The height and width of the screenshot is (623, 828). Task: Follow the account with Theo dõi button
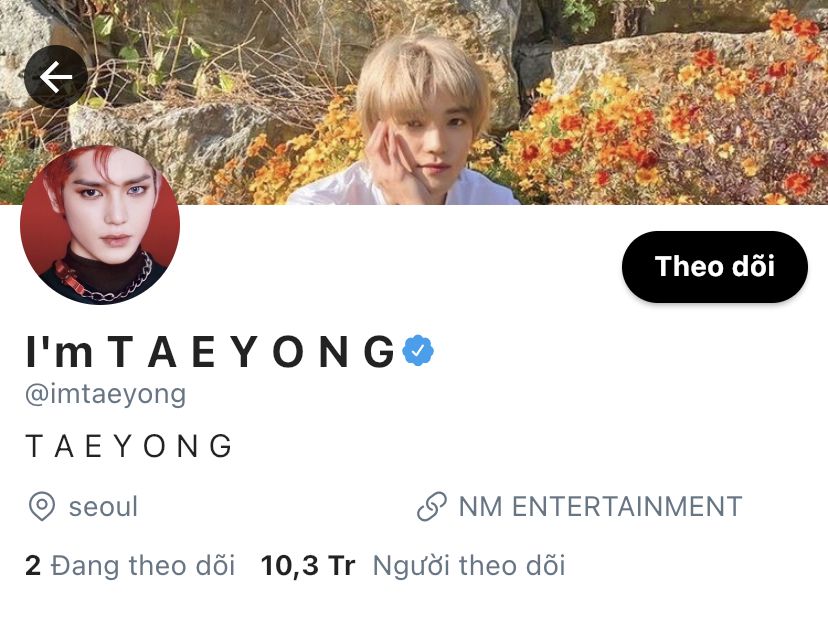[714, 267]
